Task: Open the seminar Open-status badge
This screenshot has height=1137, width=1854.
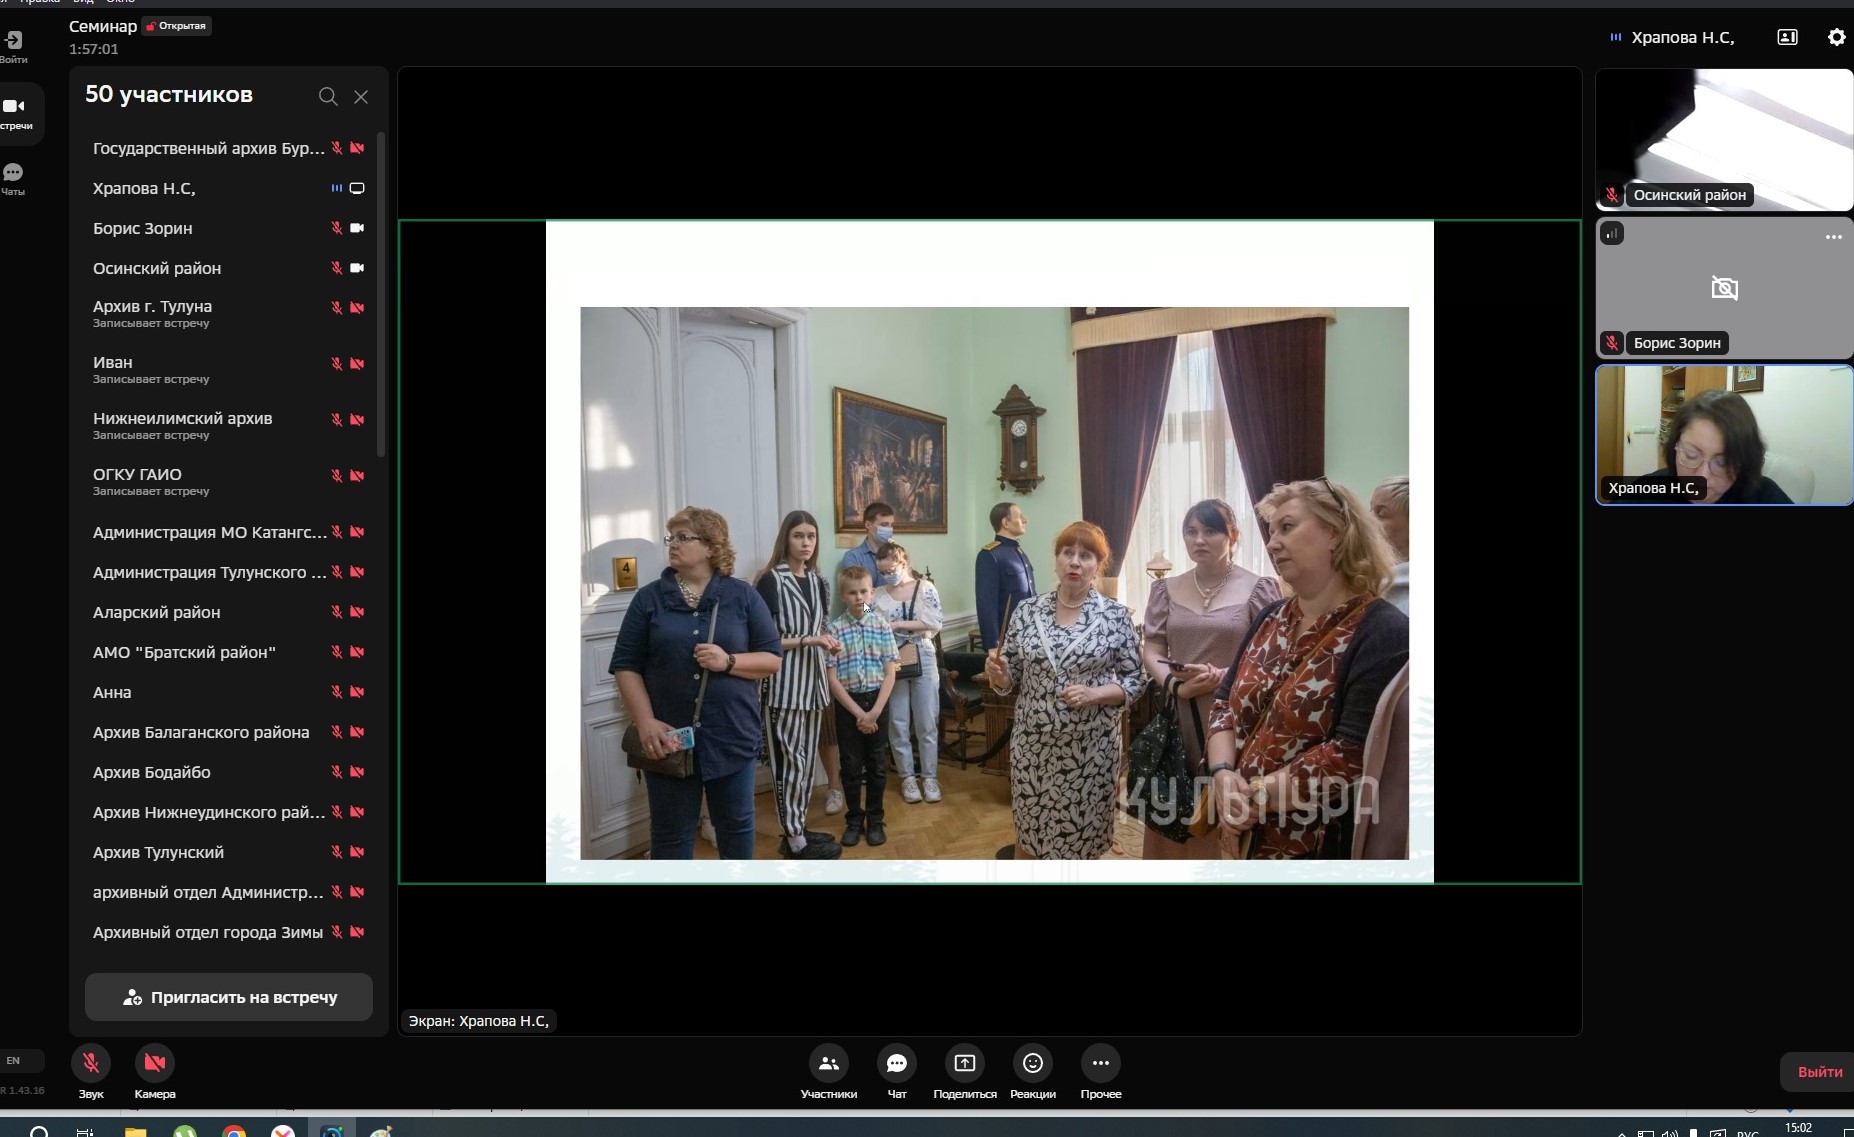Action: coord(176,26)
